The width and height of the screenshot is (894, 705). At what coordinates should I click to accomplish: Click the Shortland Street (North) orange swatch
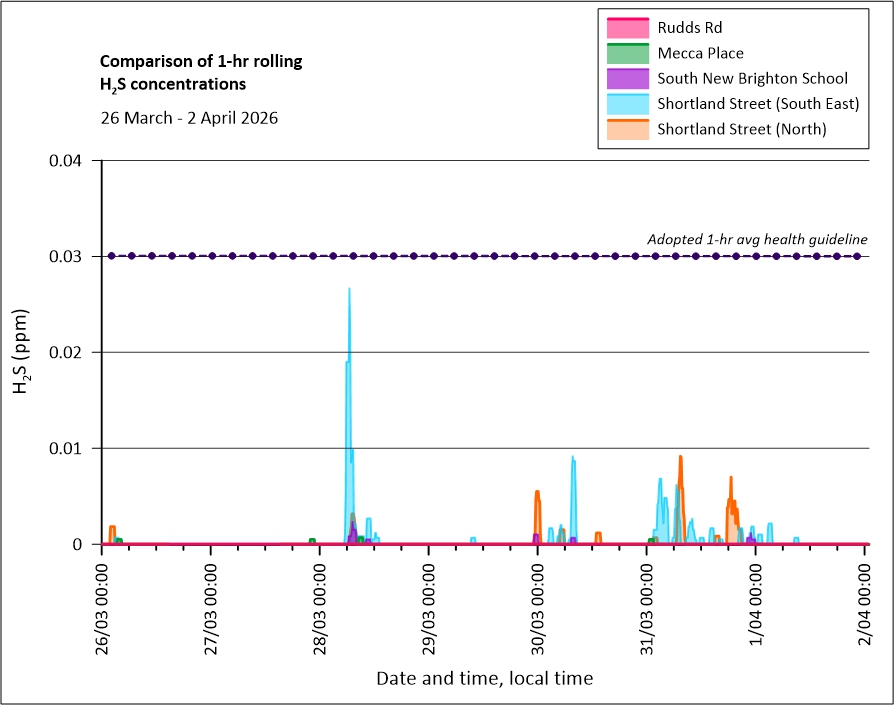(626, 129)
